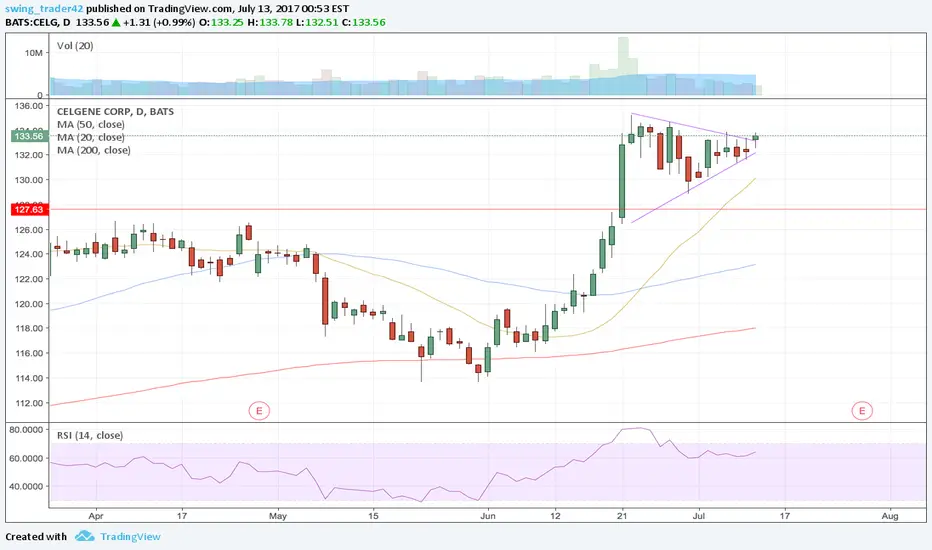Click the Jul date axis label
932x550 pixels.
coord(698,516)
